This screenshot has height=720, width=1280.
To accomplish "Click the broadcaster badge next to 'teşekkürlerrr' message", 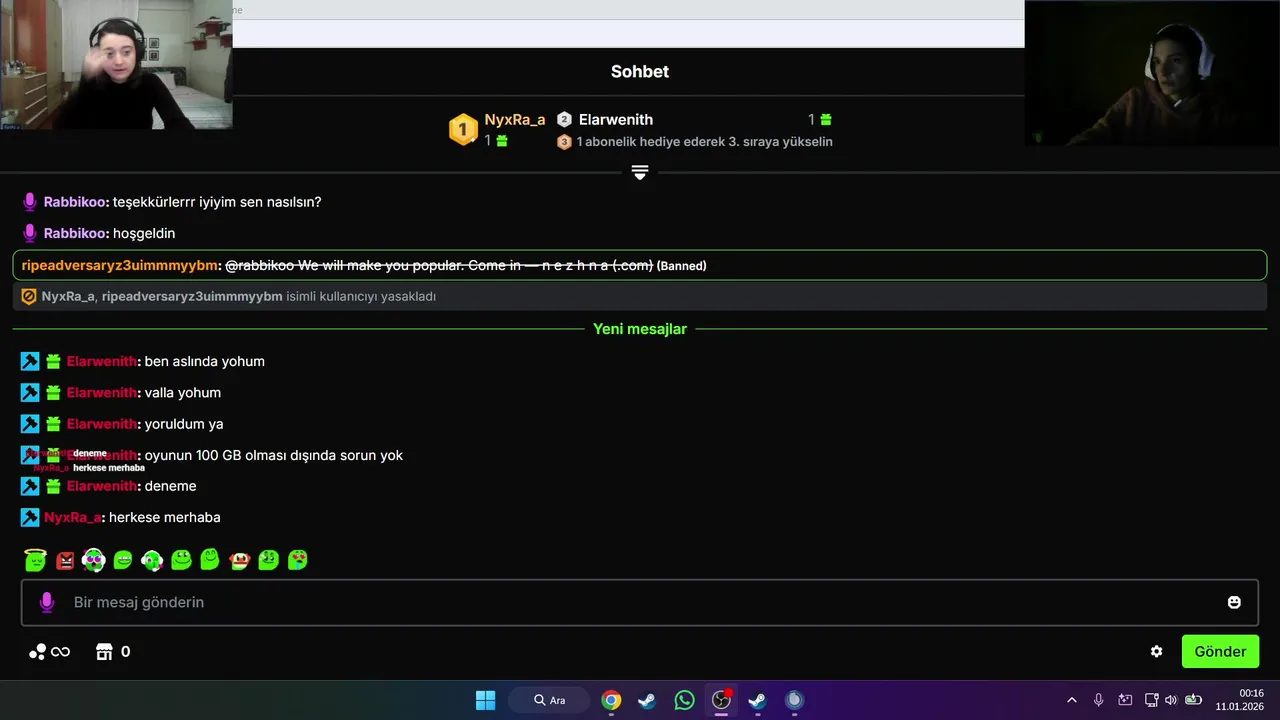I will 30,202.
